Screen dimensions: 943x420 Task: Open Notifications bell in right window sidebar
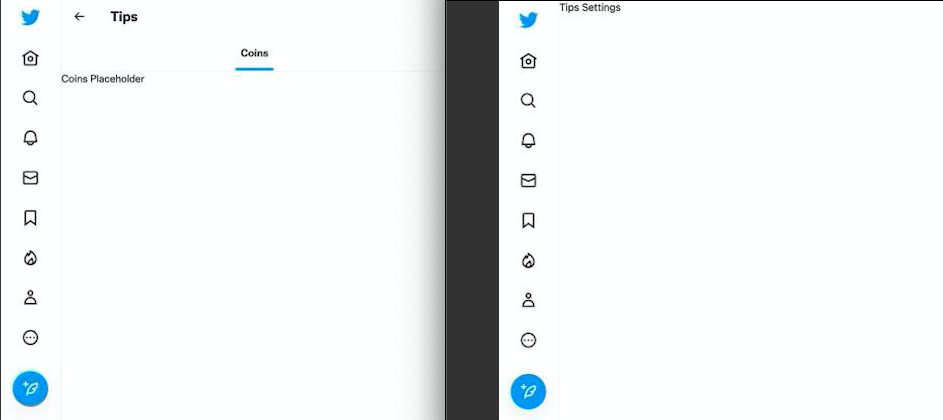click(528, 140)
